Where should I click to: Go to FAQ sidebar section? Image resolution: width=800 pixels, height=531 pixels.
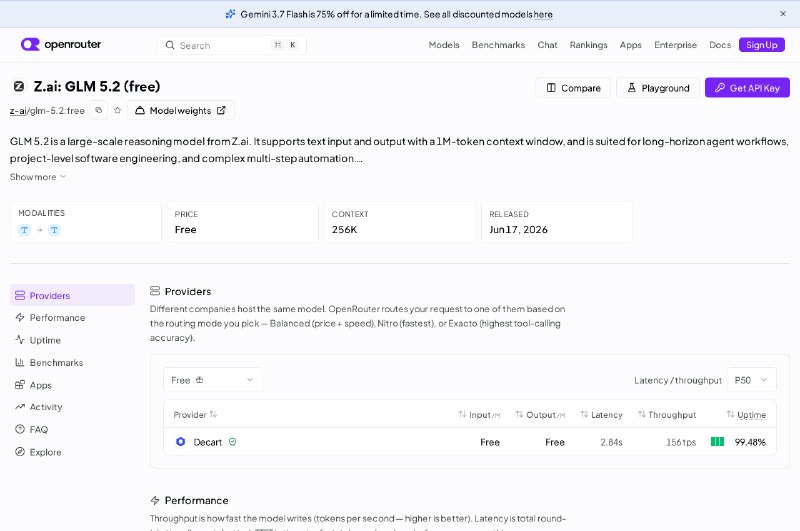72,429
